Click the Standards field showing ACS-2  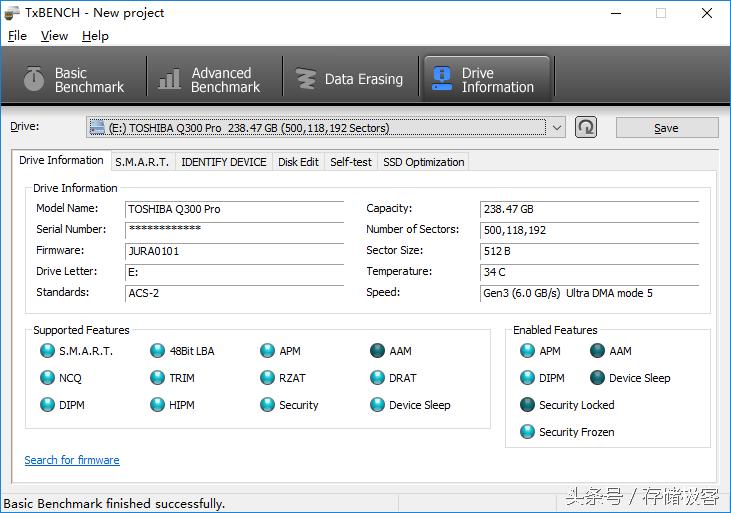tap(234, 293)
